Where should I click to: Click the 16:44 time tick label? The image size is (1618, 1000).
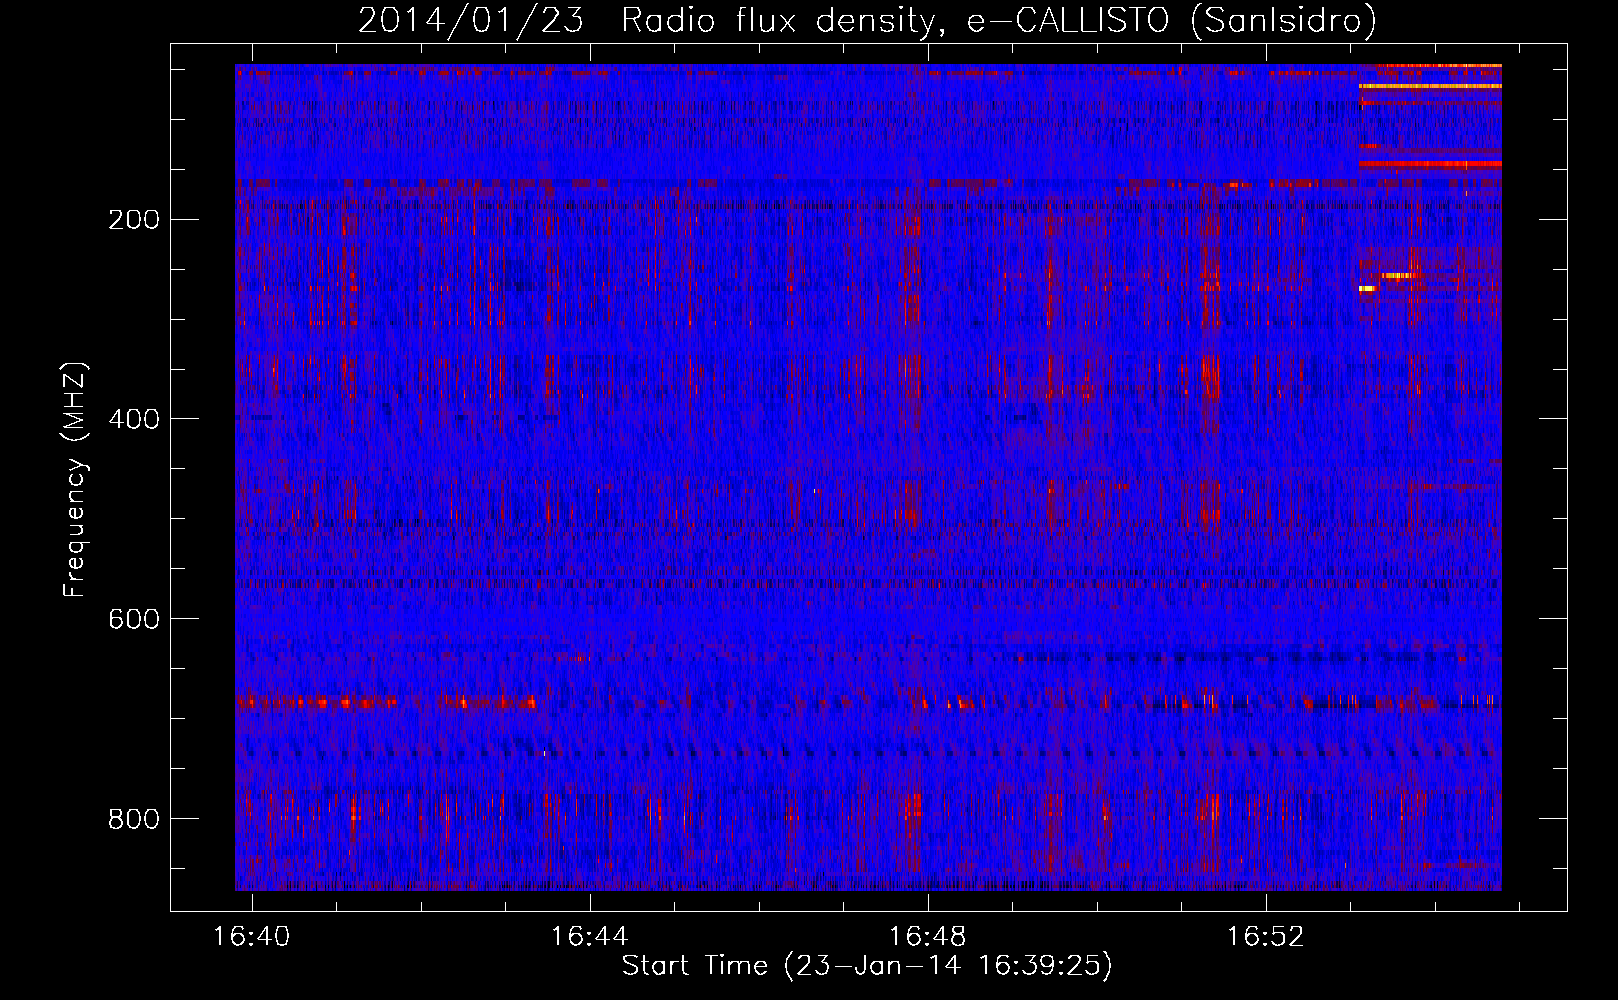click(x=590, y=937)
